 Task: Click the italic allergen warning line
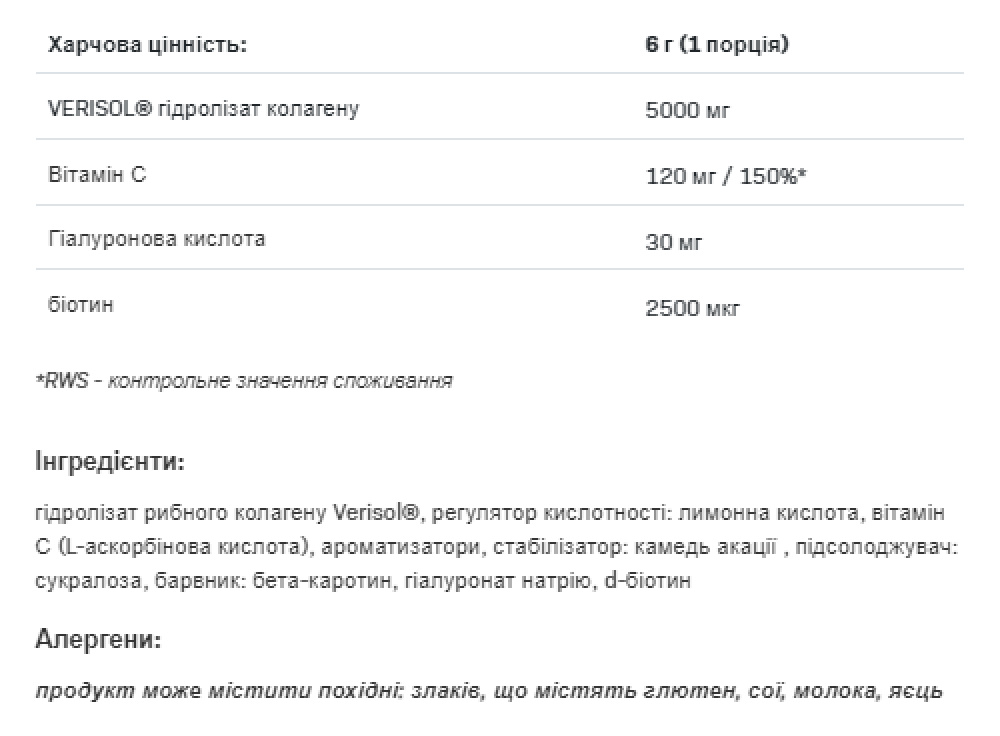tap(488, 690)
